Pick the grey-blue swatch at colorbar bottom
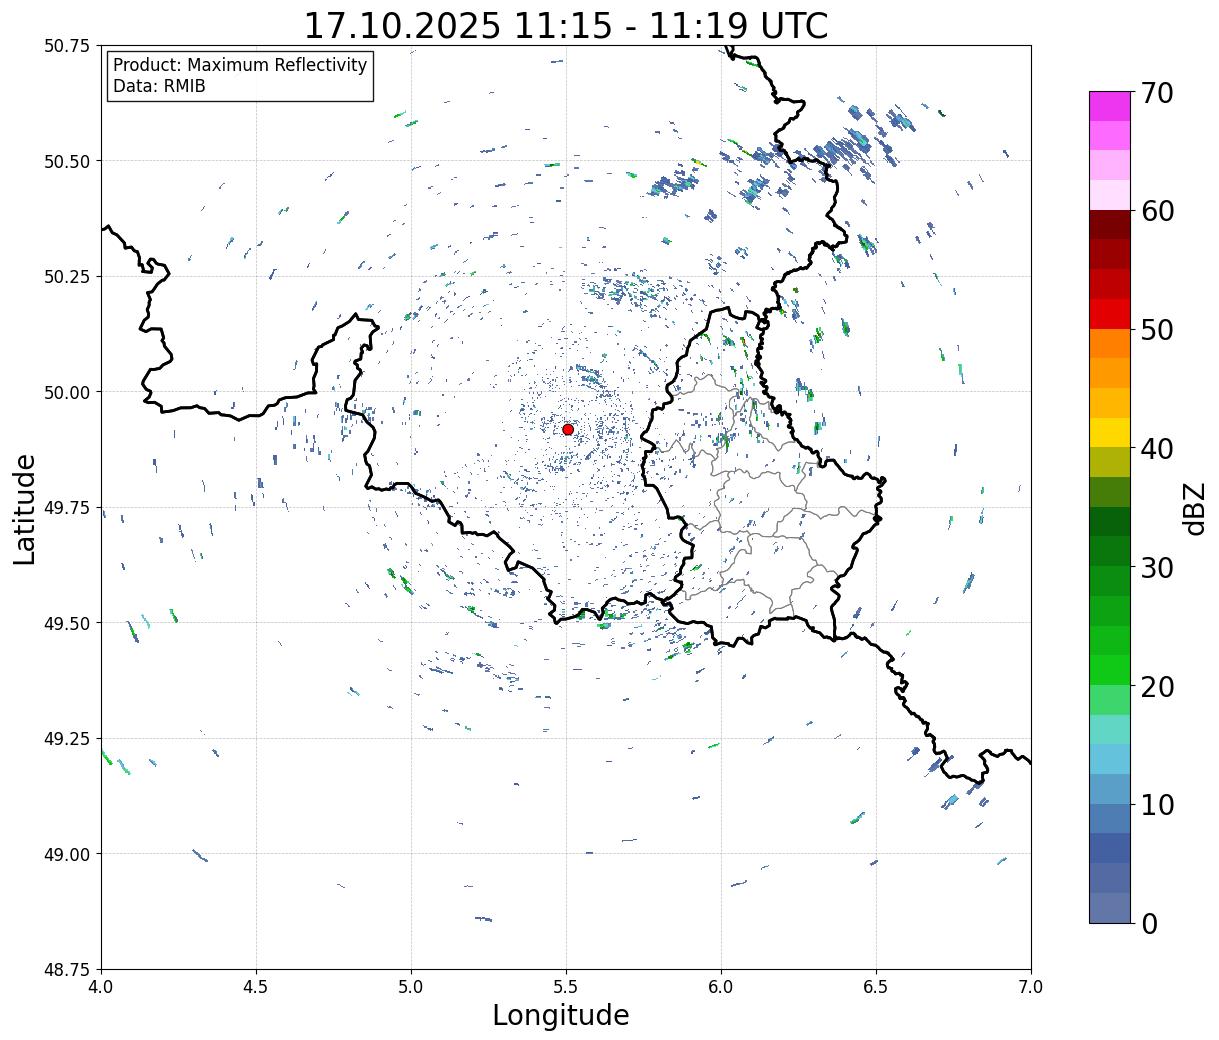The height and width of the screenshot is (1040, 1219). click(1110, 908)
